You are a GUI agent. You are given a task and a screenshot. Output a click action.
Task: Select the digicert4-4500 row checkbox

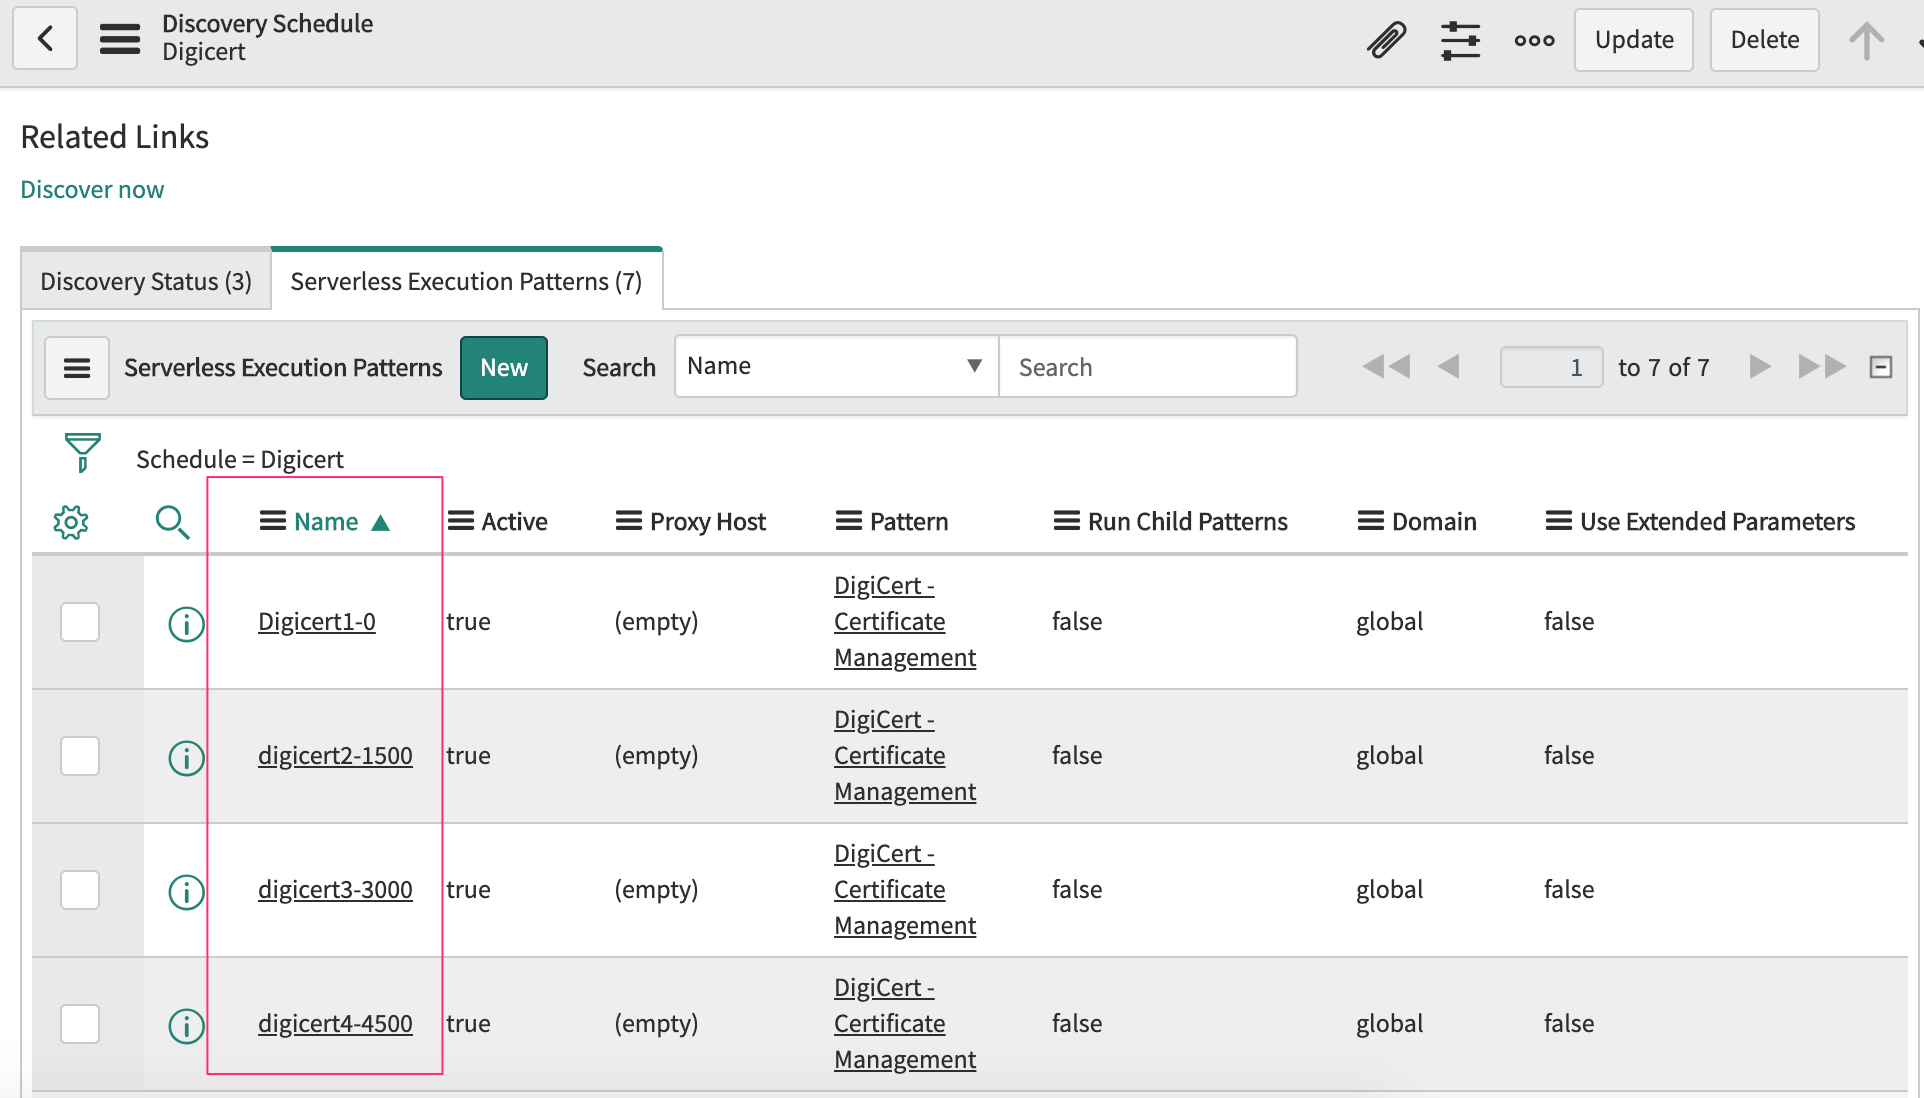80,1024
